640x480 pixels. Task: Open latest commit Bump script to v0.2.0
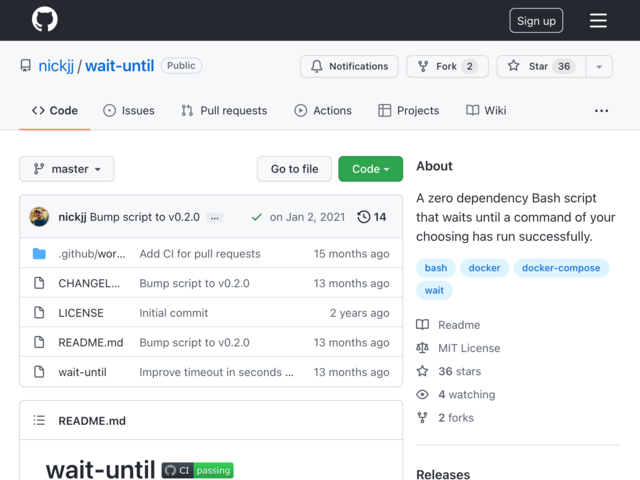pos(145,217)
